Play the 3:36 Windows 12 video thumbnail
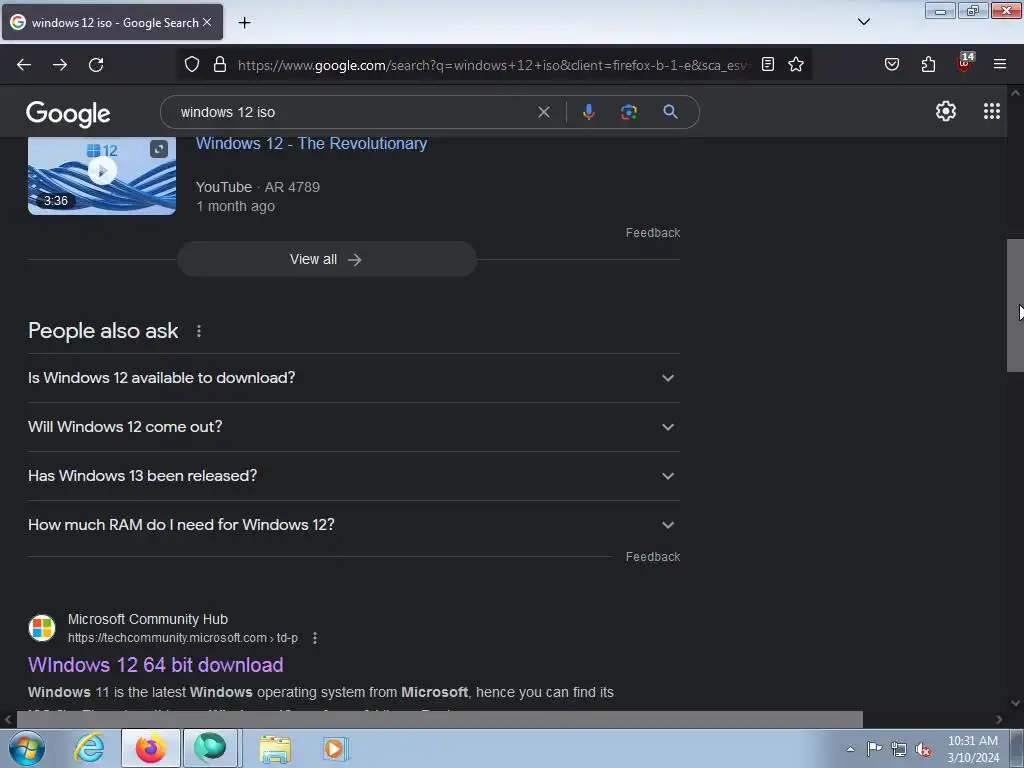 pos(102,175)
